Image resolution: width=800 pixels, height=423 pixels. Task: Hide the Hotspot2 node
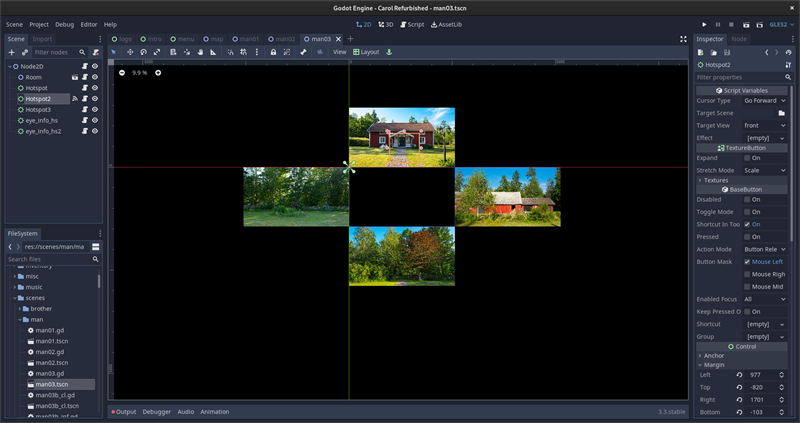(x=95, y=98)
